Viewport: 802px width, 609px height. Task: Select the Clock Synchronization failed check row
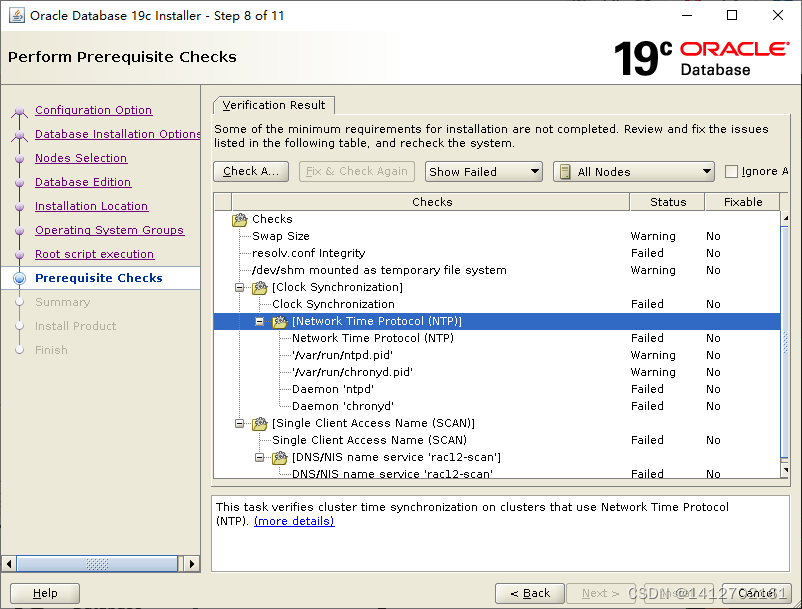[x=497, y=304]
